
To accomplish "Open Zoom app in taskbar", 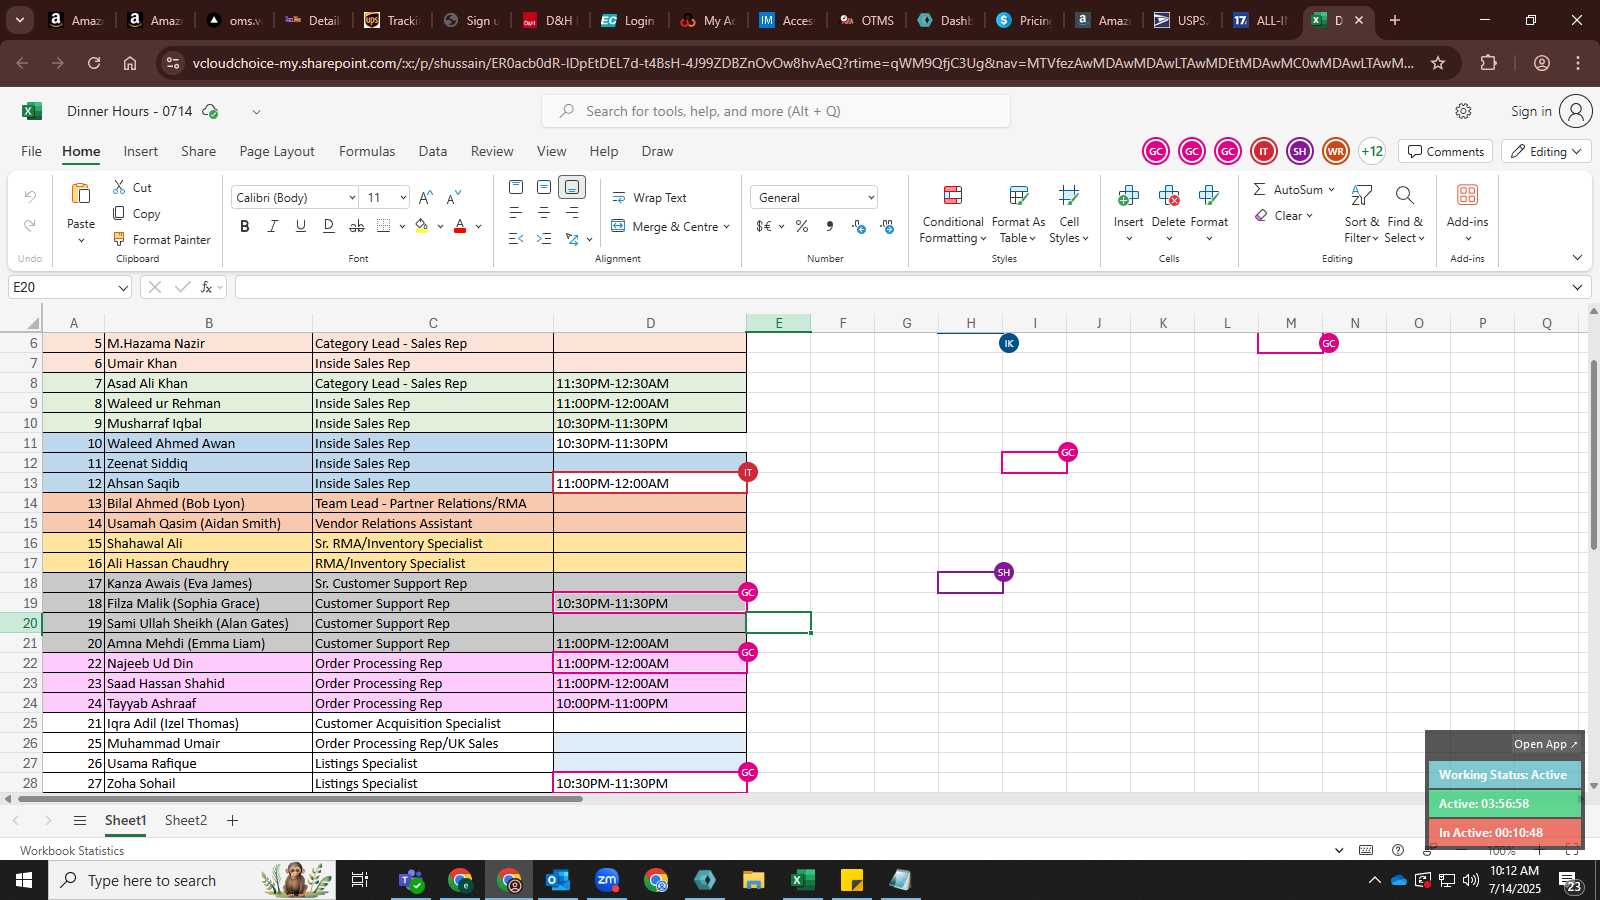I will (x=607, y=880).
